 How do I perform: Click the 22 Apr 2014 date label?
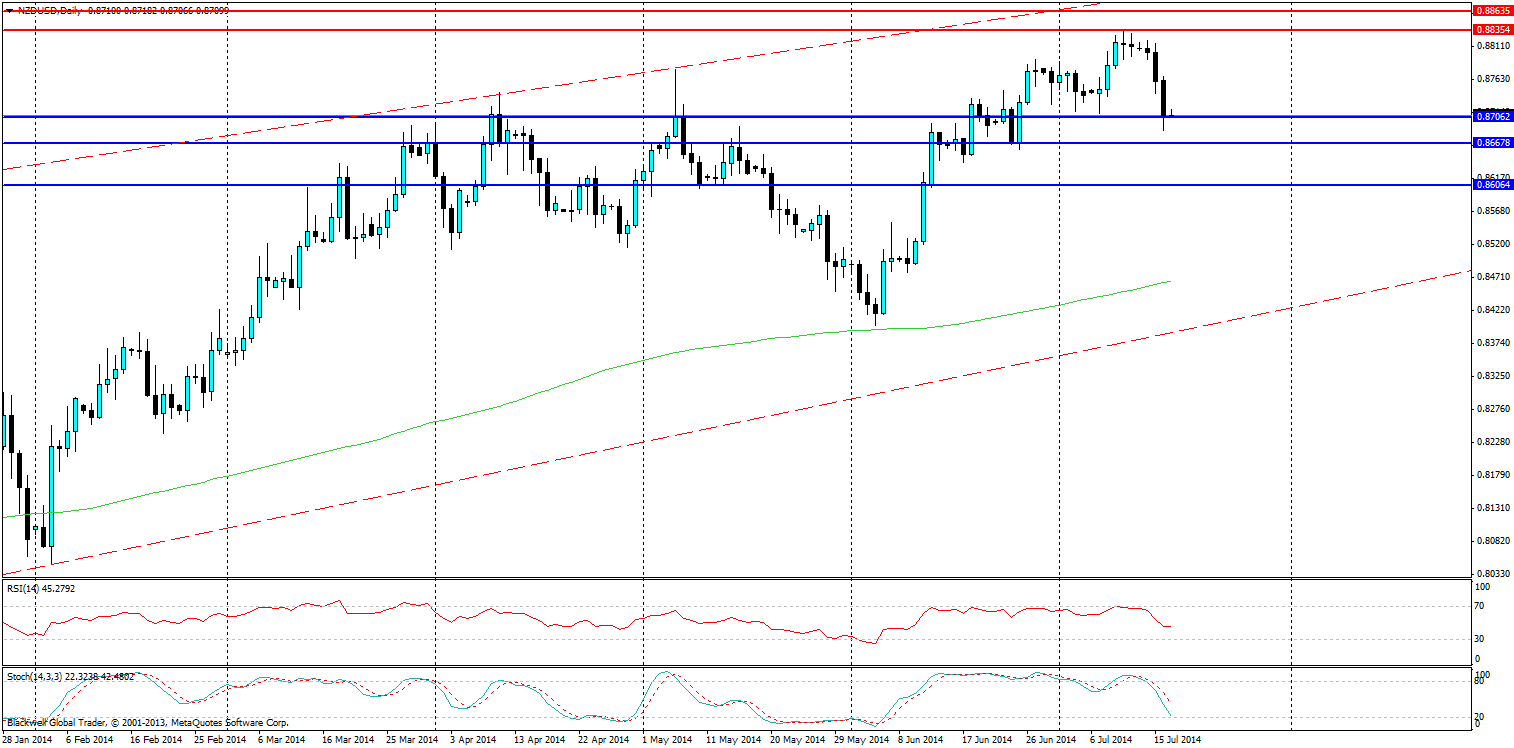coord(604,740)
